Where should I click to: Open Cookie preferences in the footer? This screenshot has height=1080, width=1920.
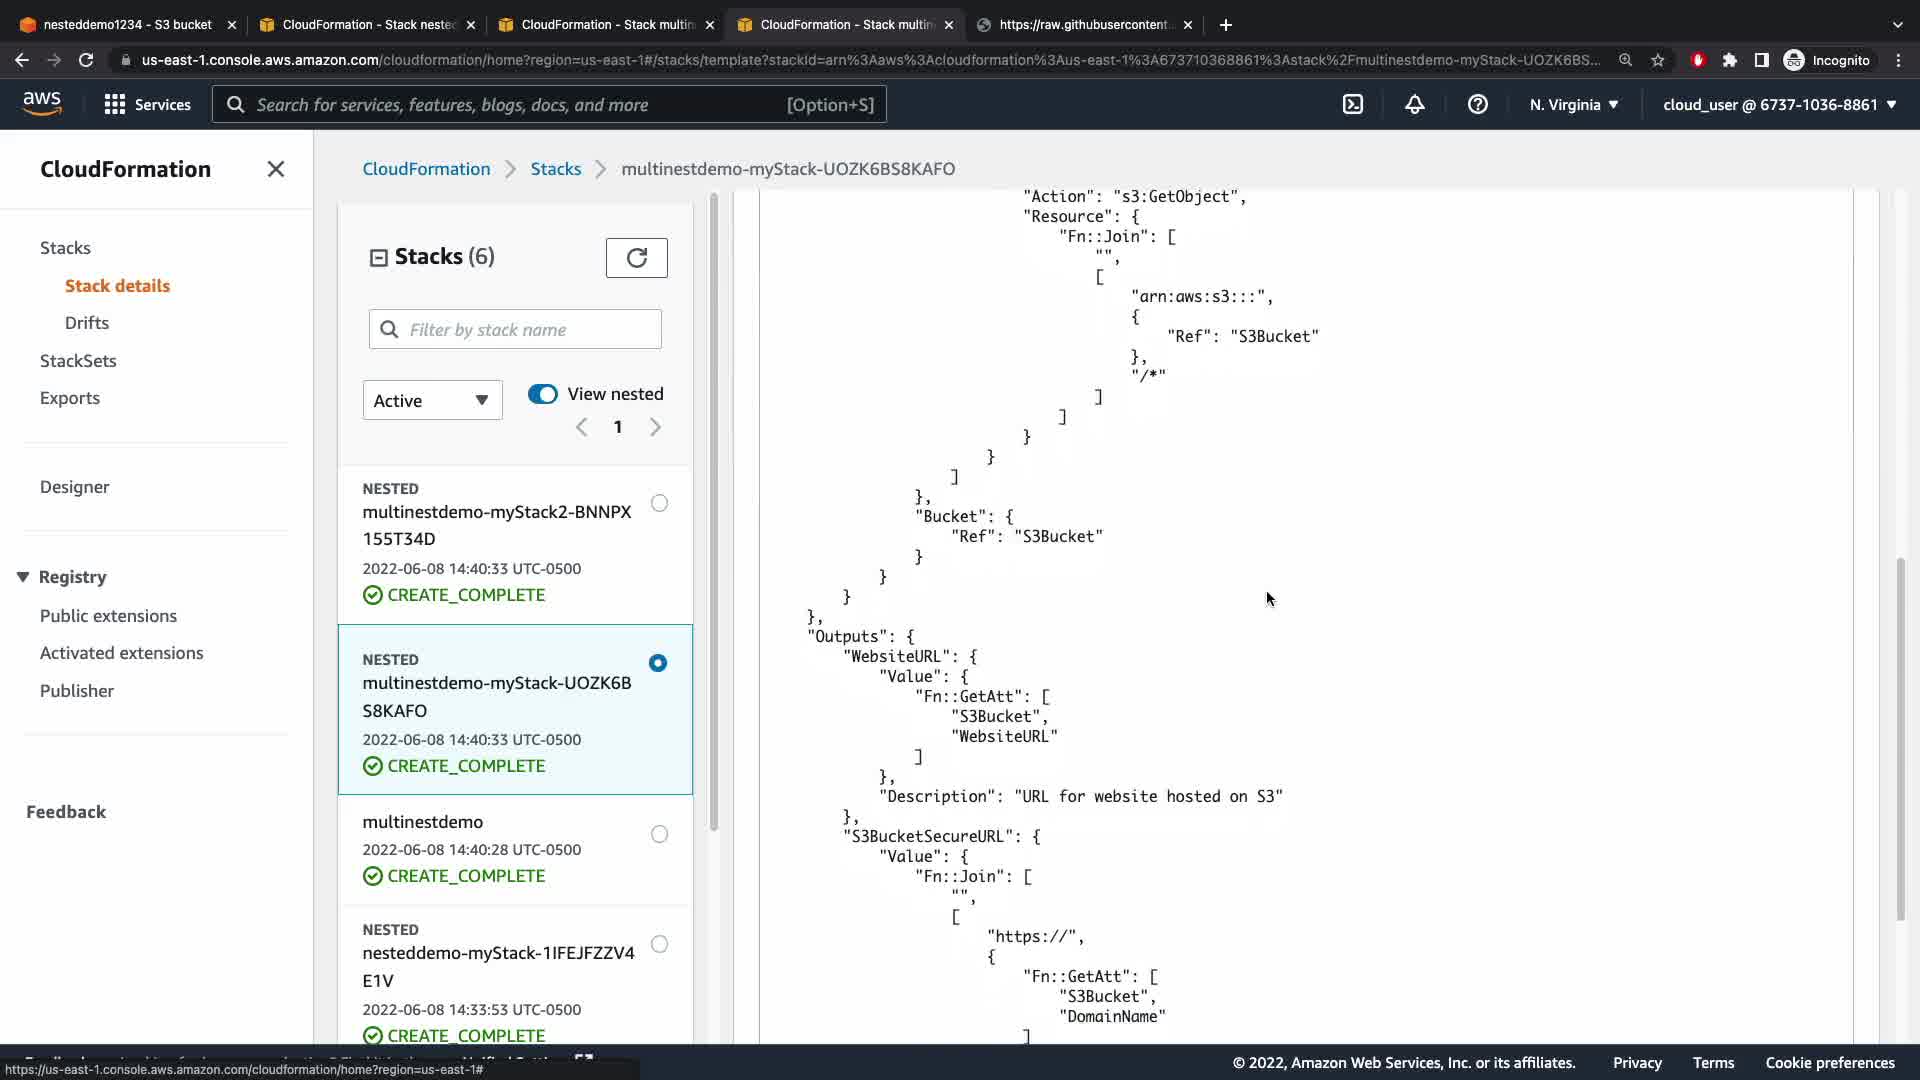(1829, 1062)
